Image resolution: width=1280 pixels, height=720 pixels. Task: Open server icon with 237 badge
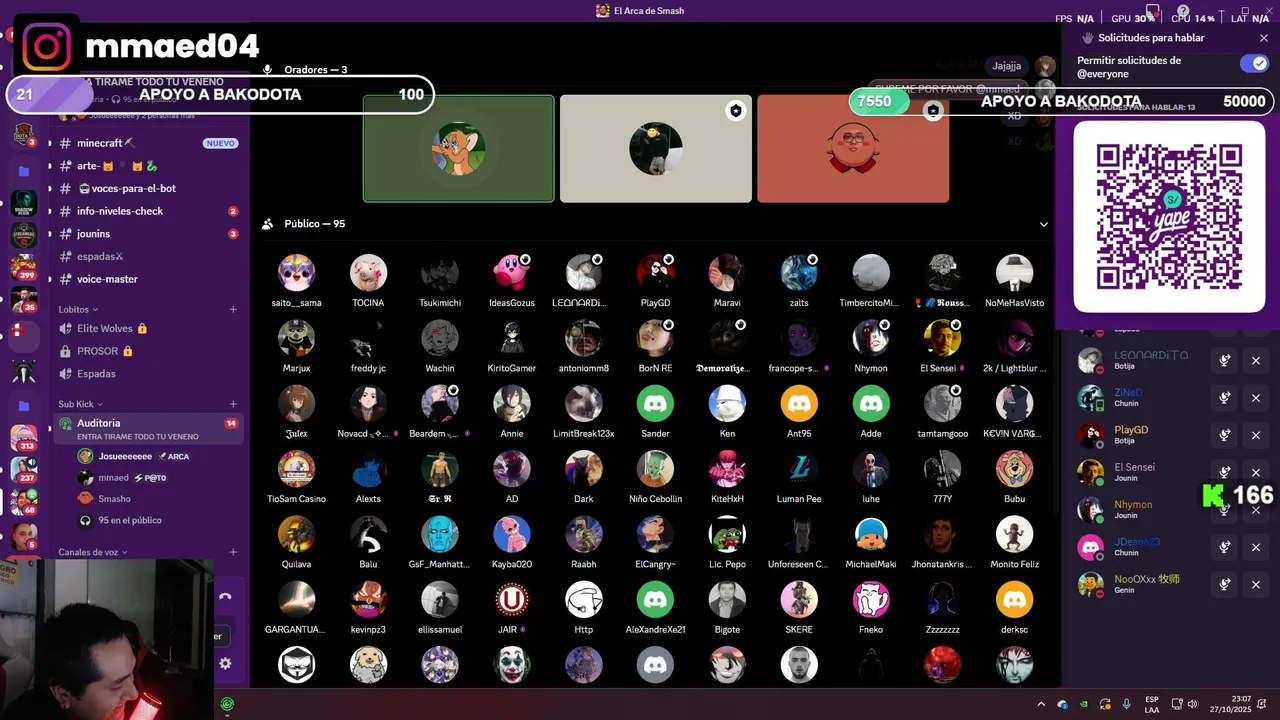point(24,469)
